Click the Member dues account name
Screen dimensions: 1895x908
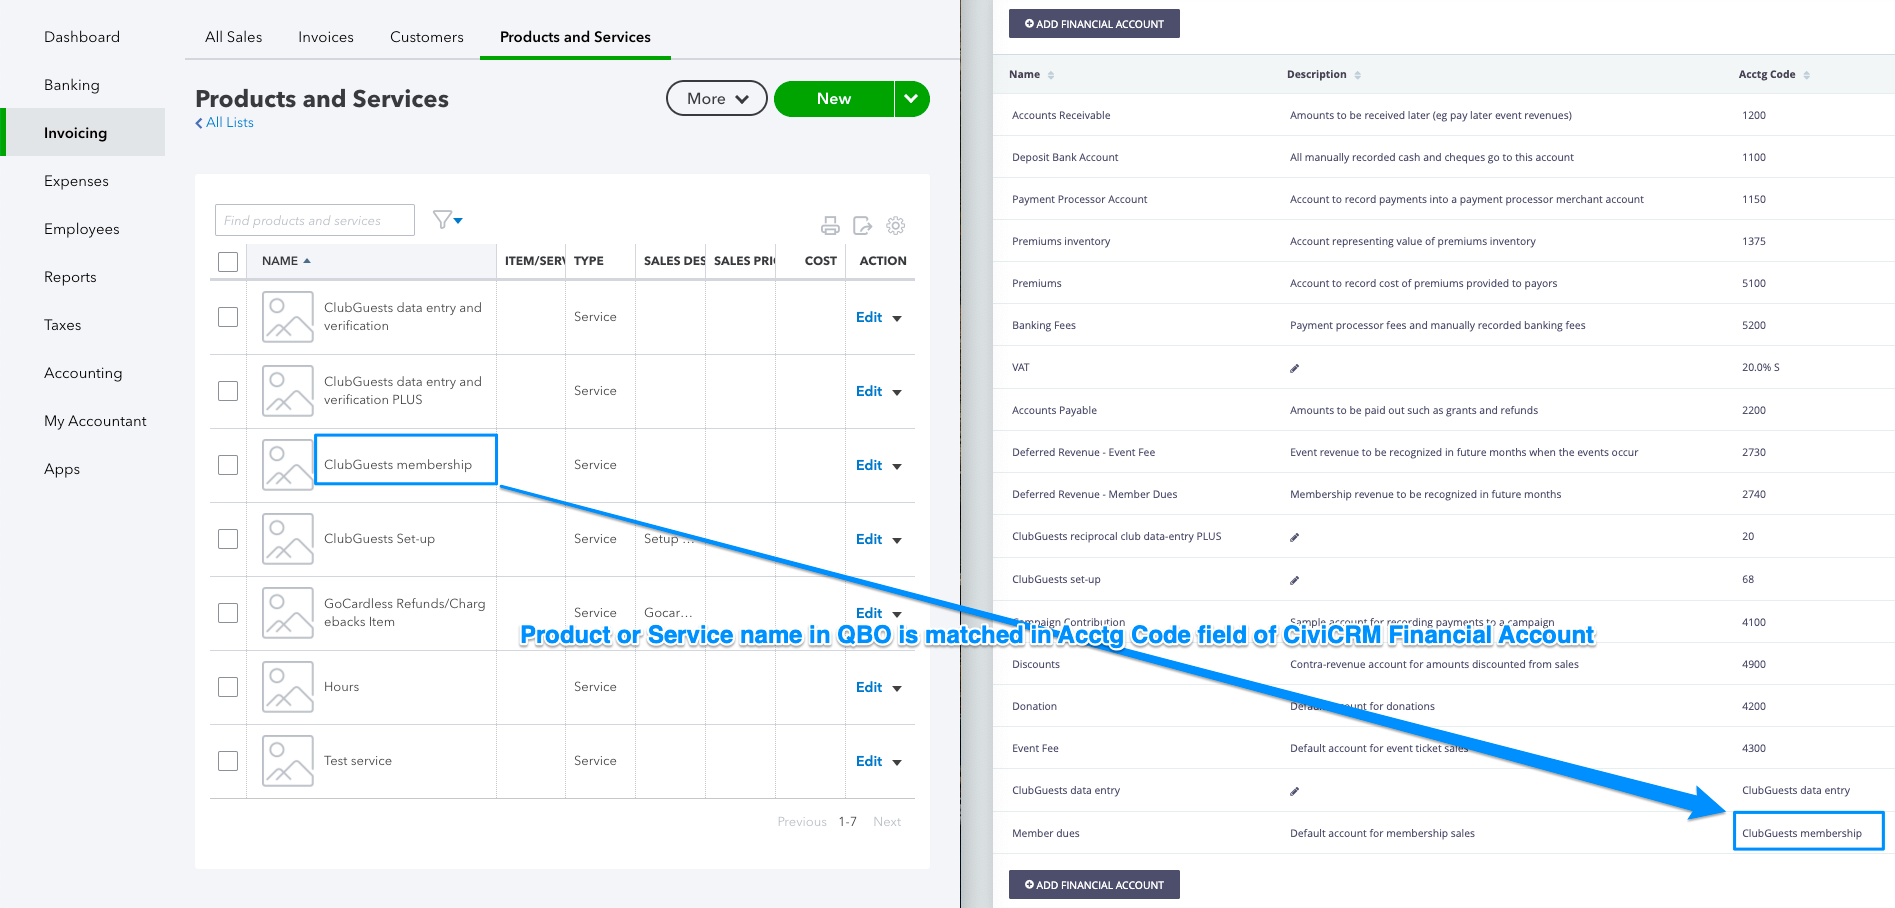point(1046,834)
